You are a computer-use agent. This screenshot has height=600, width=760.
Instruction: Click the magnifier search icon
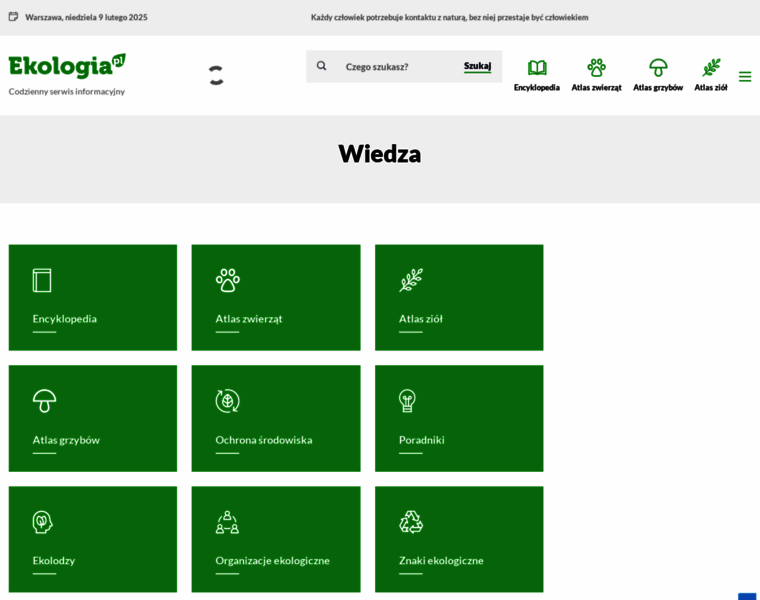click(321, 66)
